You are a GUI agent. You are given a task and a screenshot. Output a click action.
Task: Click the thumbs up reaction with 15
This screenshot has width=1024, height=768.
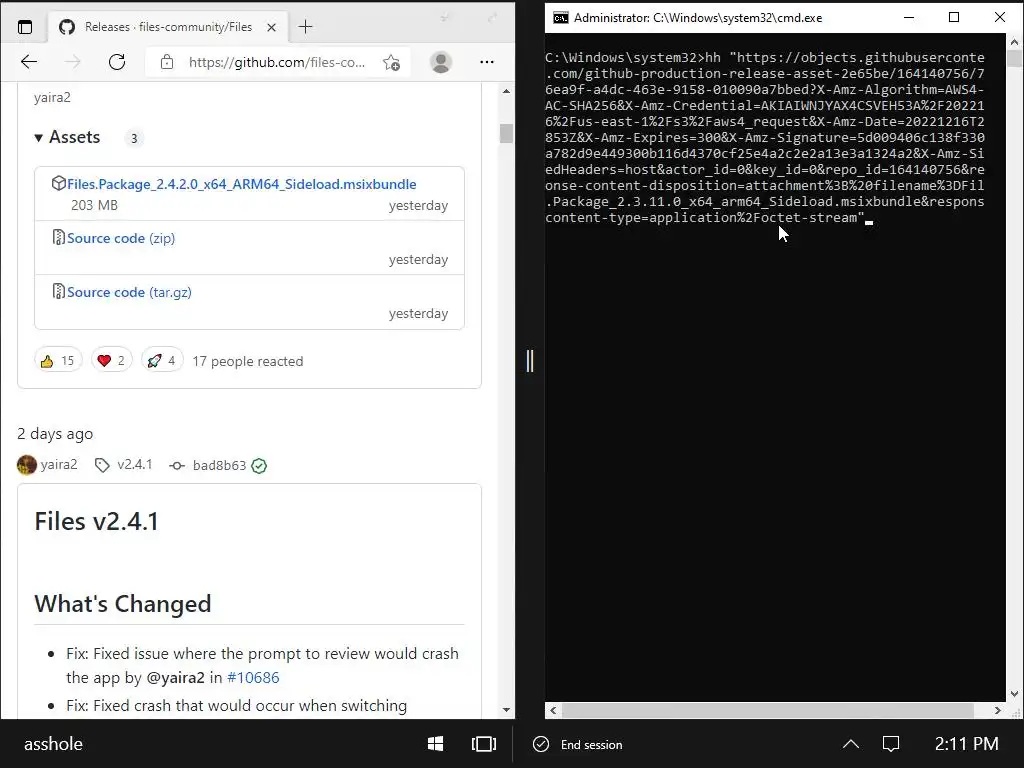(x=57, y=360)
